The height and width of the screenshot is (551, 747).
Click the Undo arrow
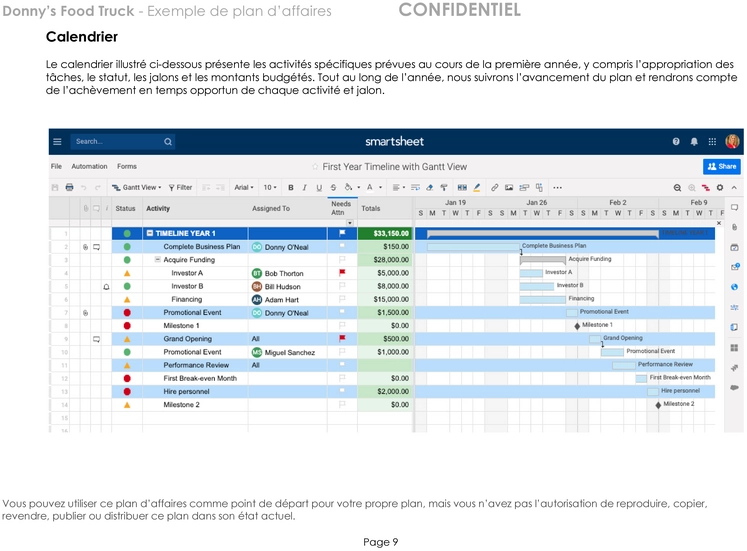click(83, 188)
